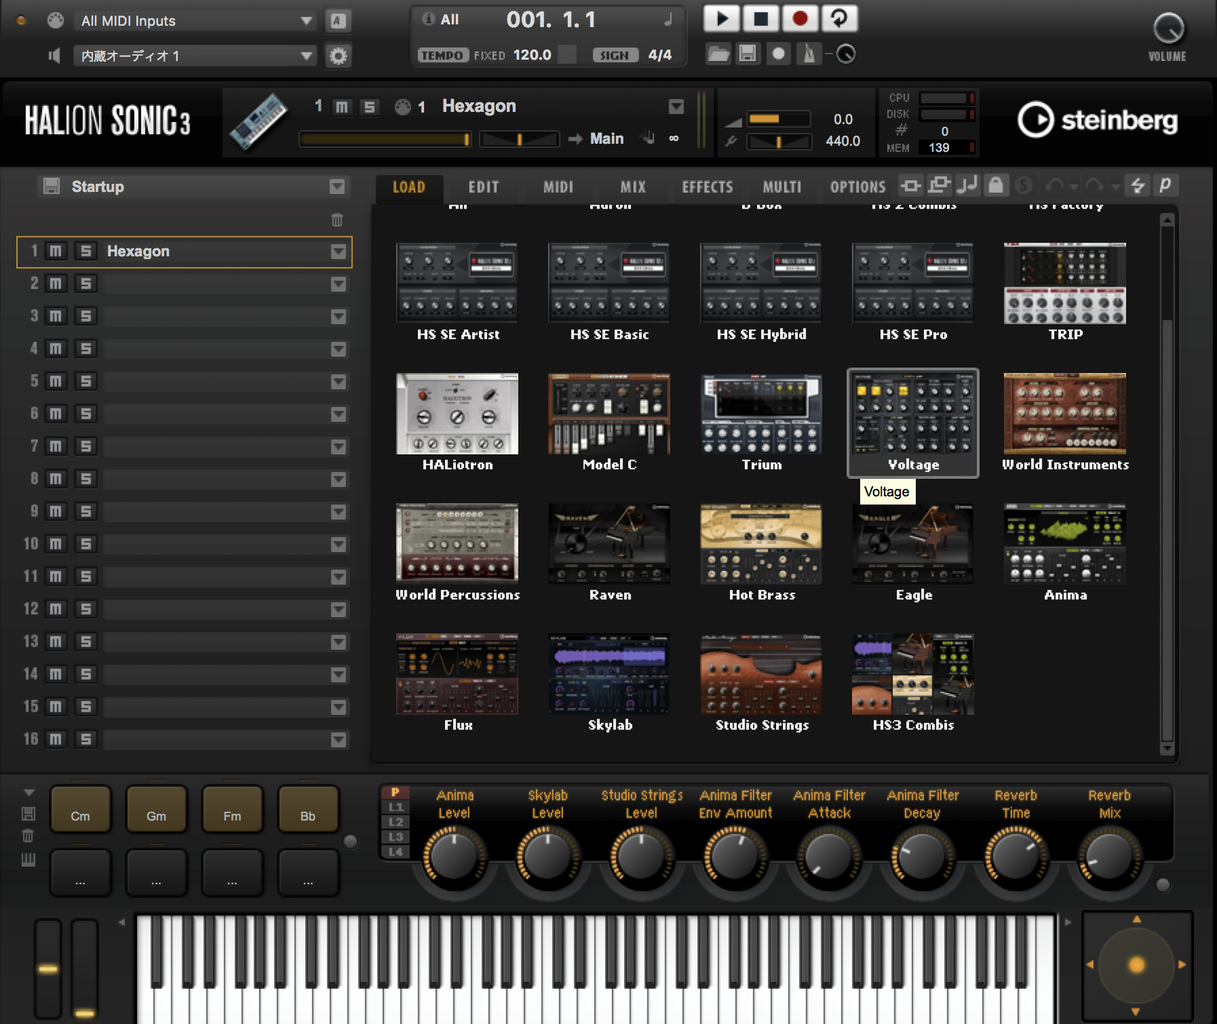
Task: Open slot 5 program dropdown
Action: click(338, 382)
